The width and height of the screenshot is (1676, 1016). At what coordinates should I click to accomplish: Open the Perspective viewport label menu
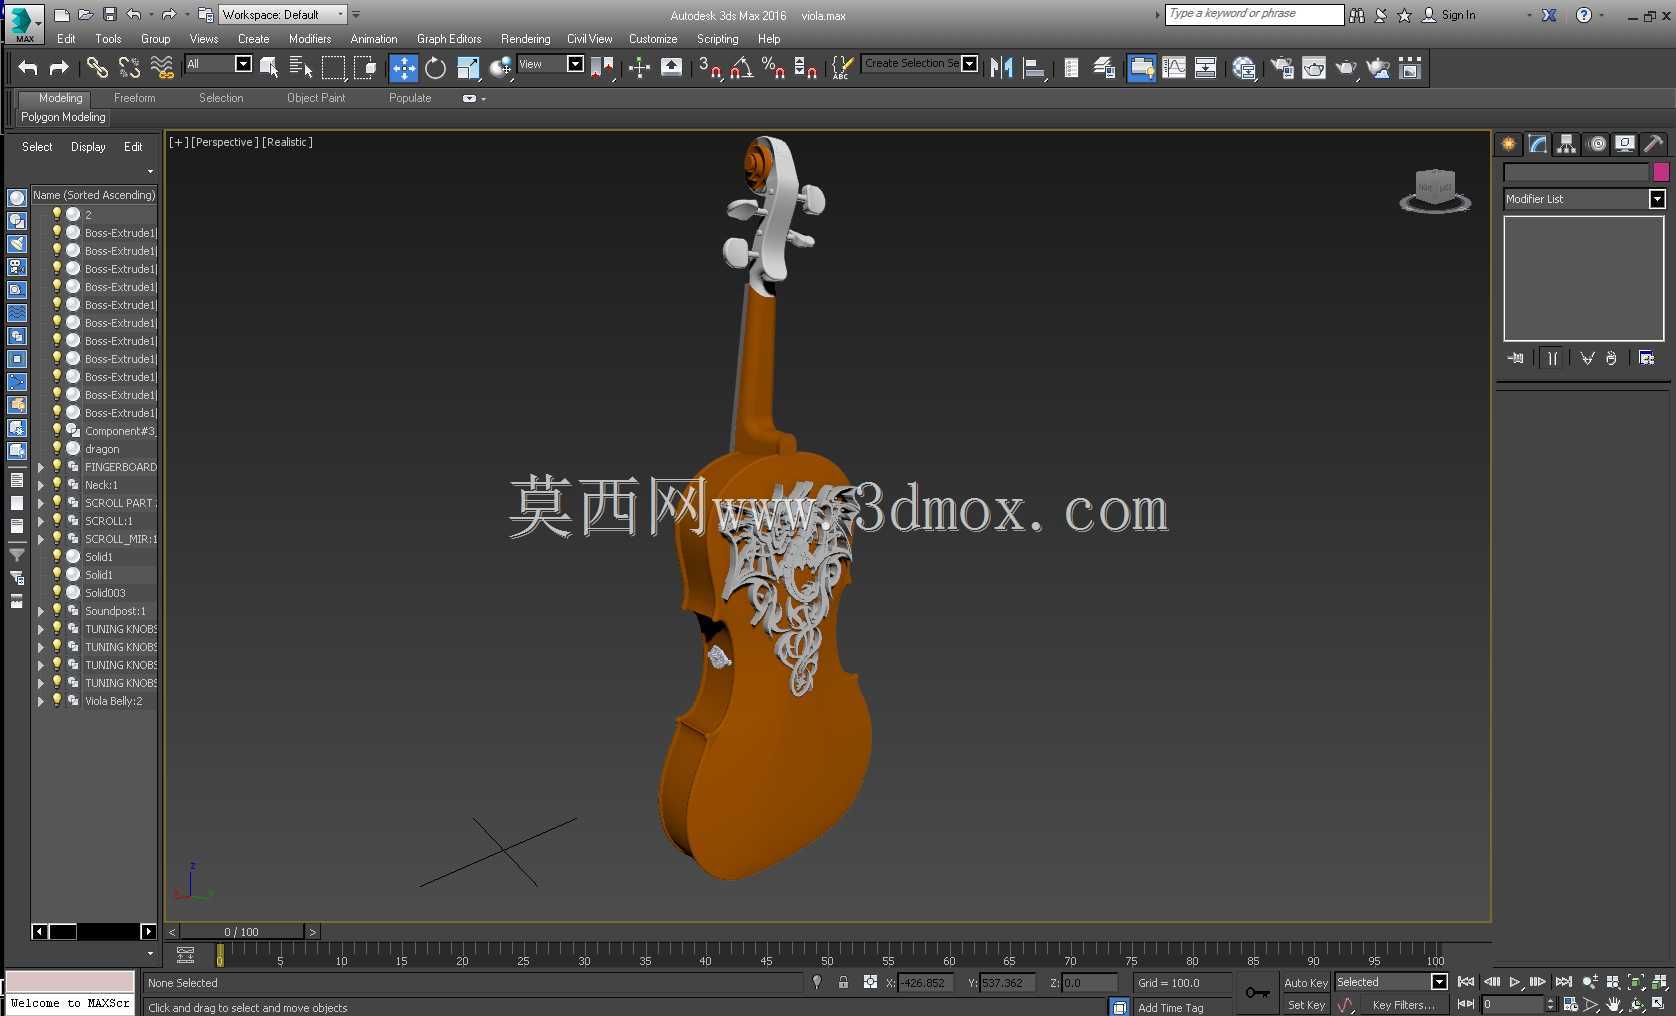(225, 142)
